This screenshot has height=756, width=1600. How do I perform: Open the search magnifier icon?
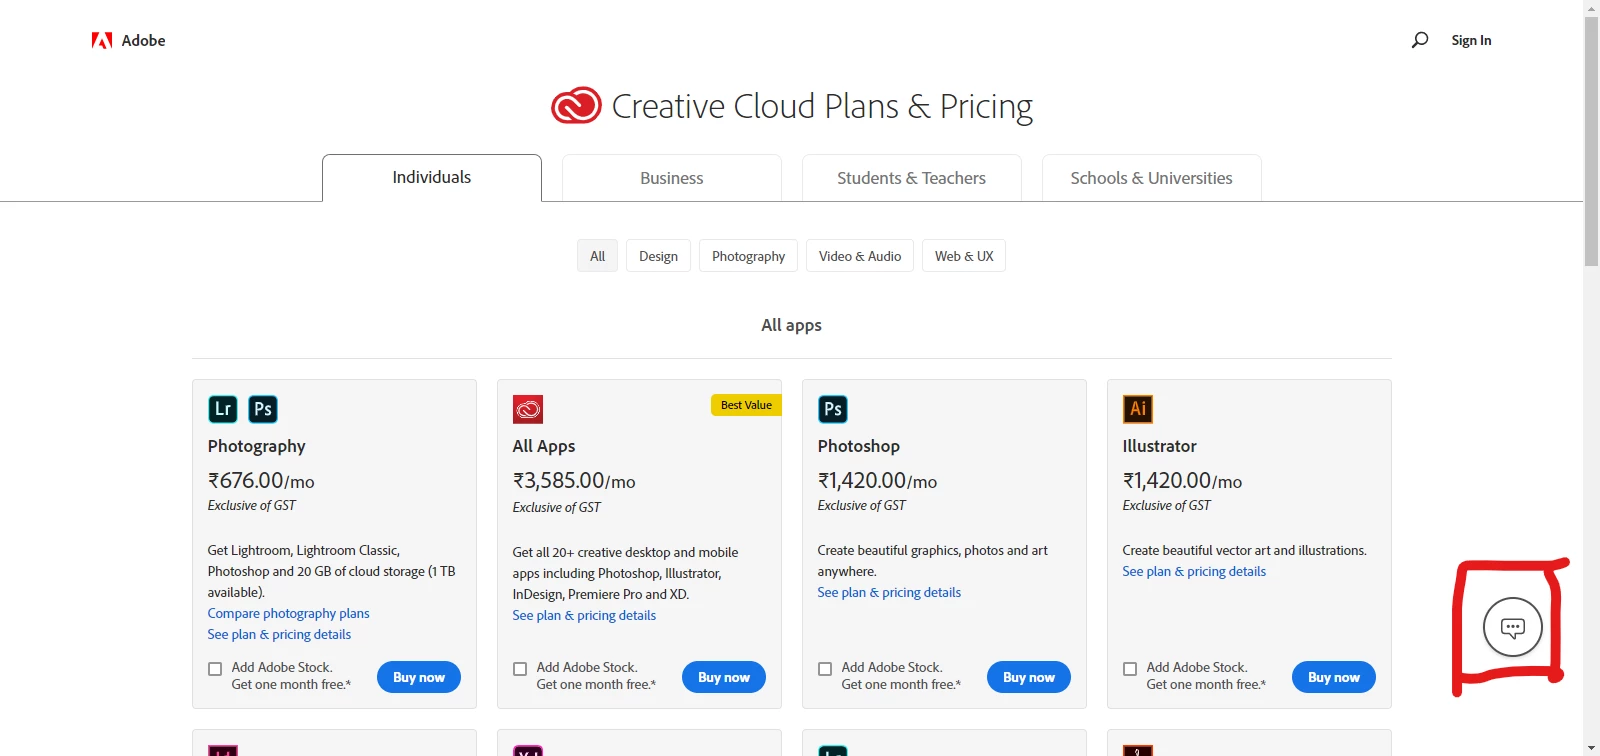[1420, 40]
